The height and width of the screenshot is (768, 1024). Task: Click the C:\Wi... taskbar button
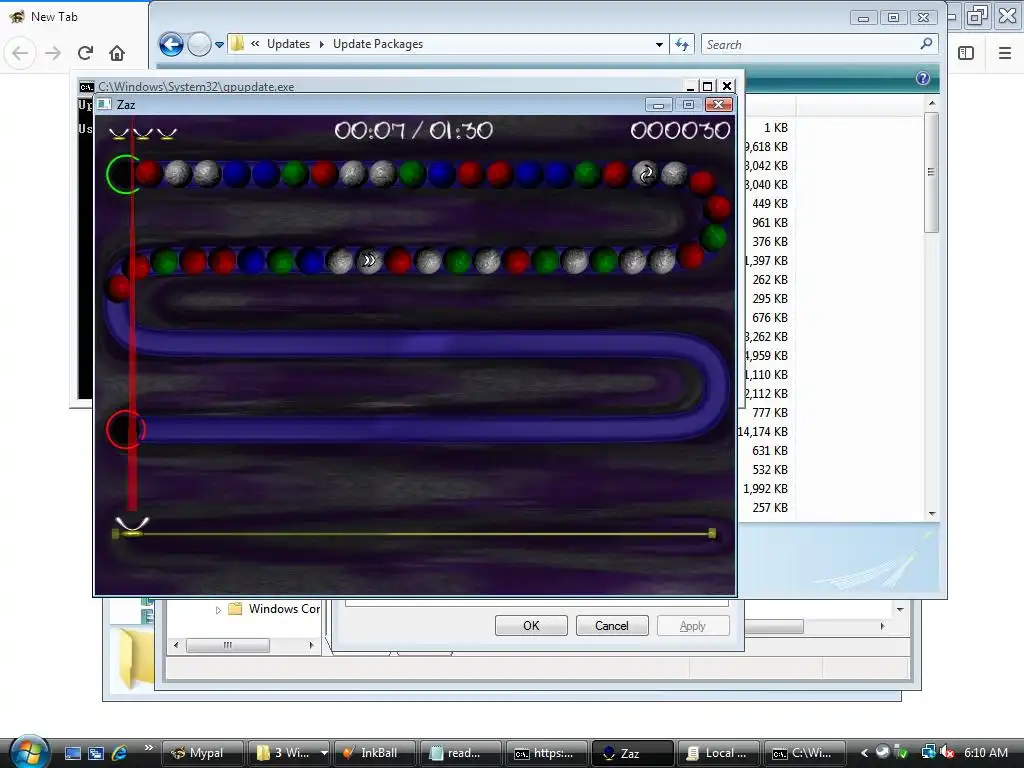tap(805, 753)
